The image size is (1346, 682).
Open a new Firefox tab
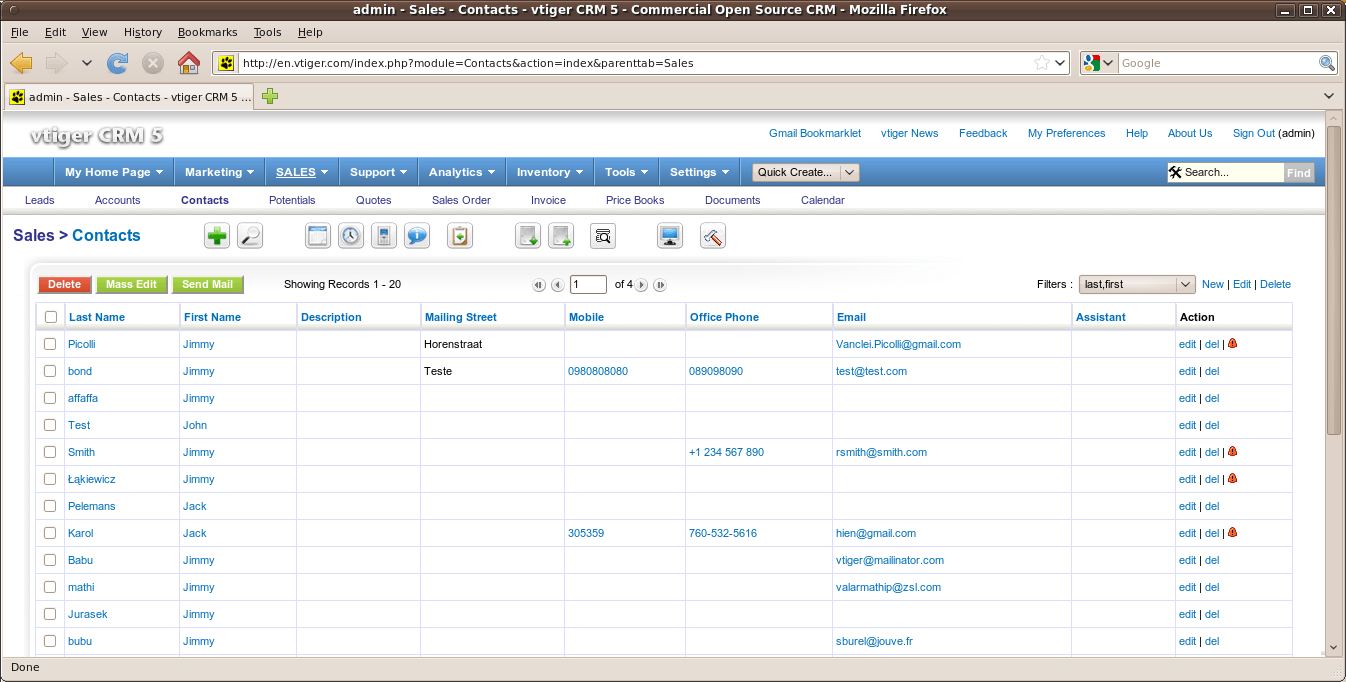[270, 96]
